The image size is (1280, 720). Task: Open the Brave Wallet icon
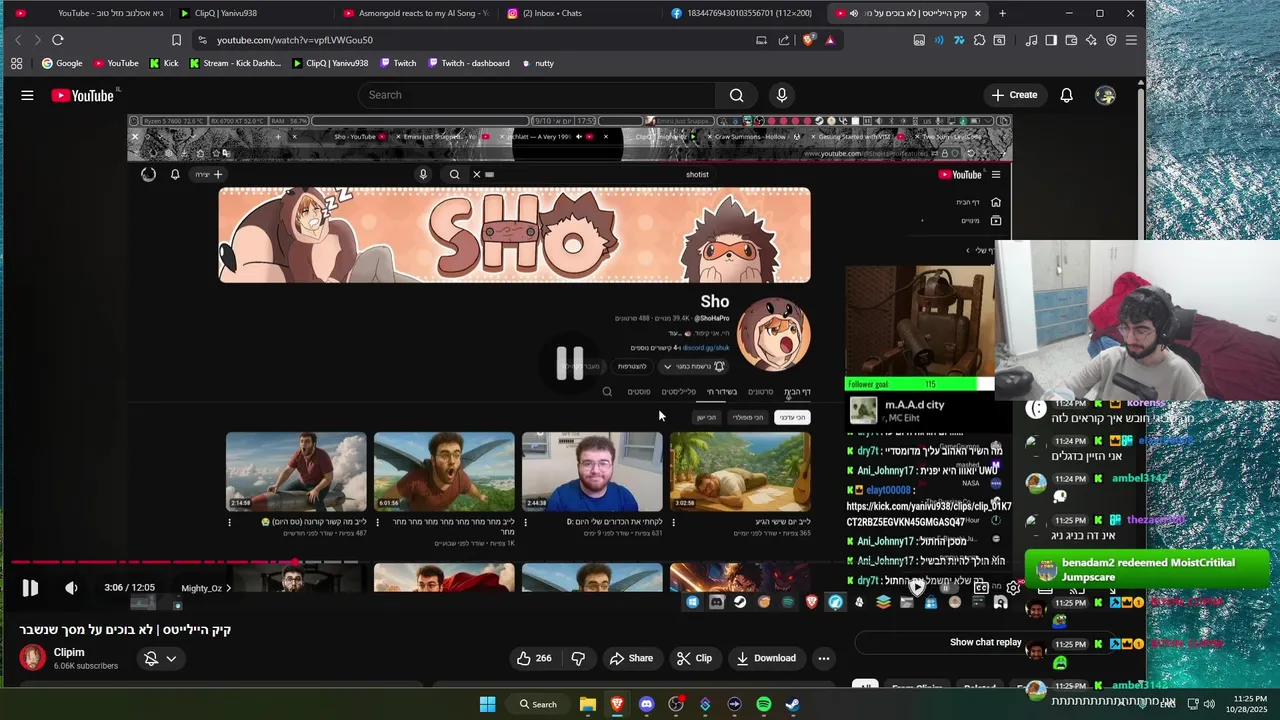pos(1071,40)
